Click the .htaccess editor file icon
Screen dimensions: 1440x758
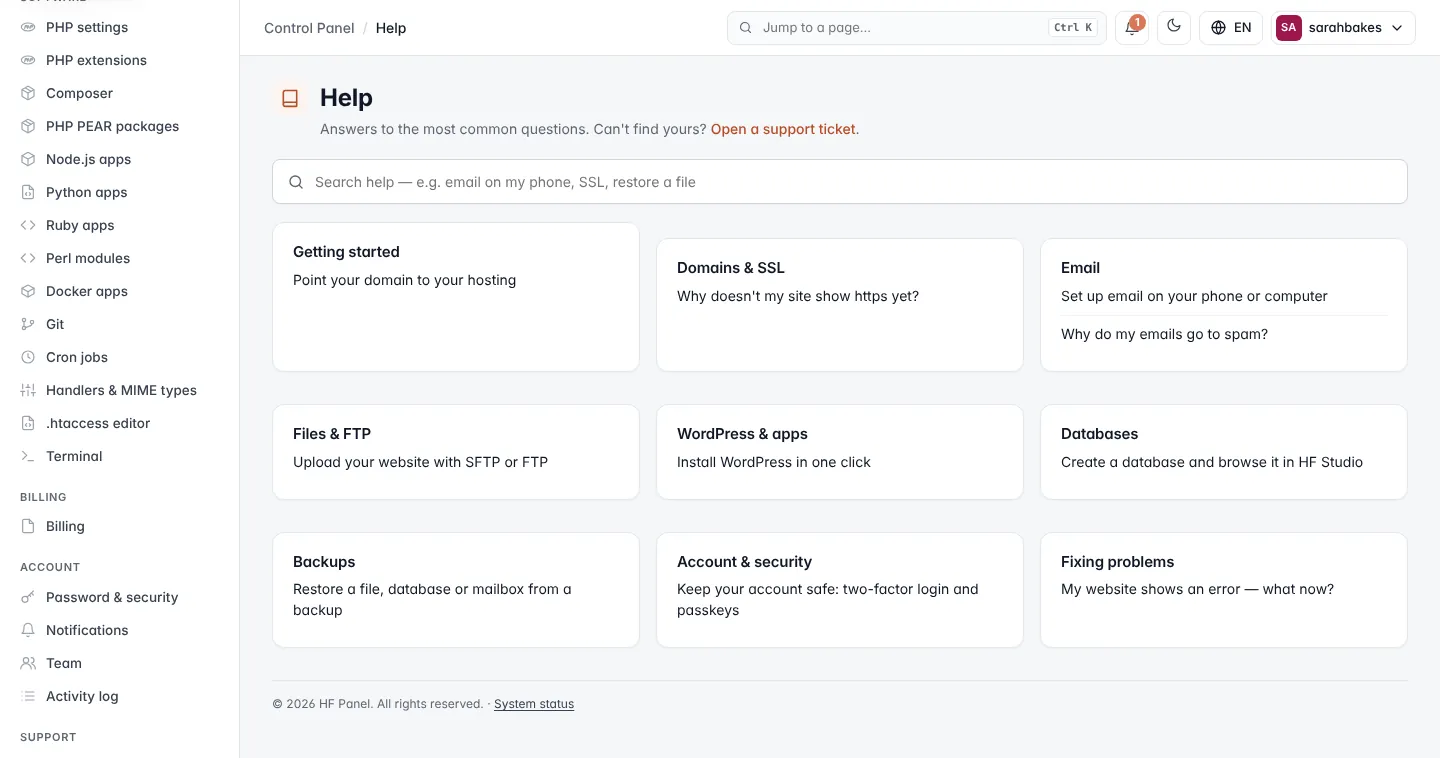[x=28, y=423]
